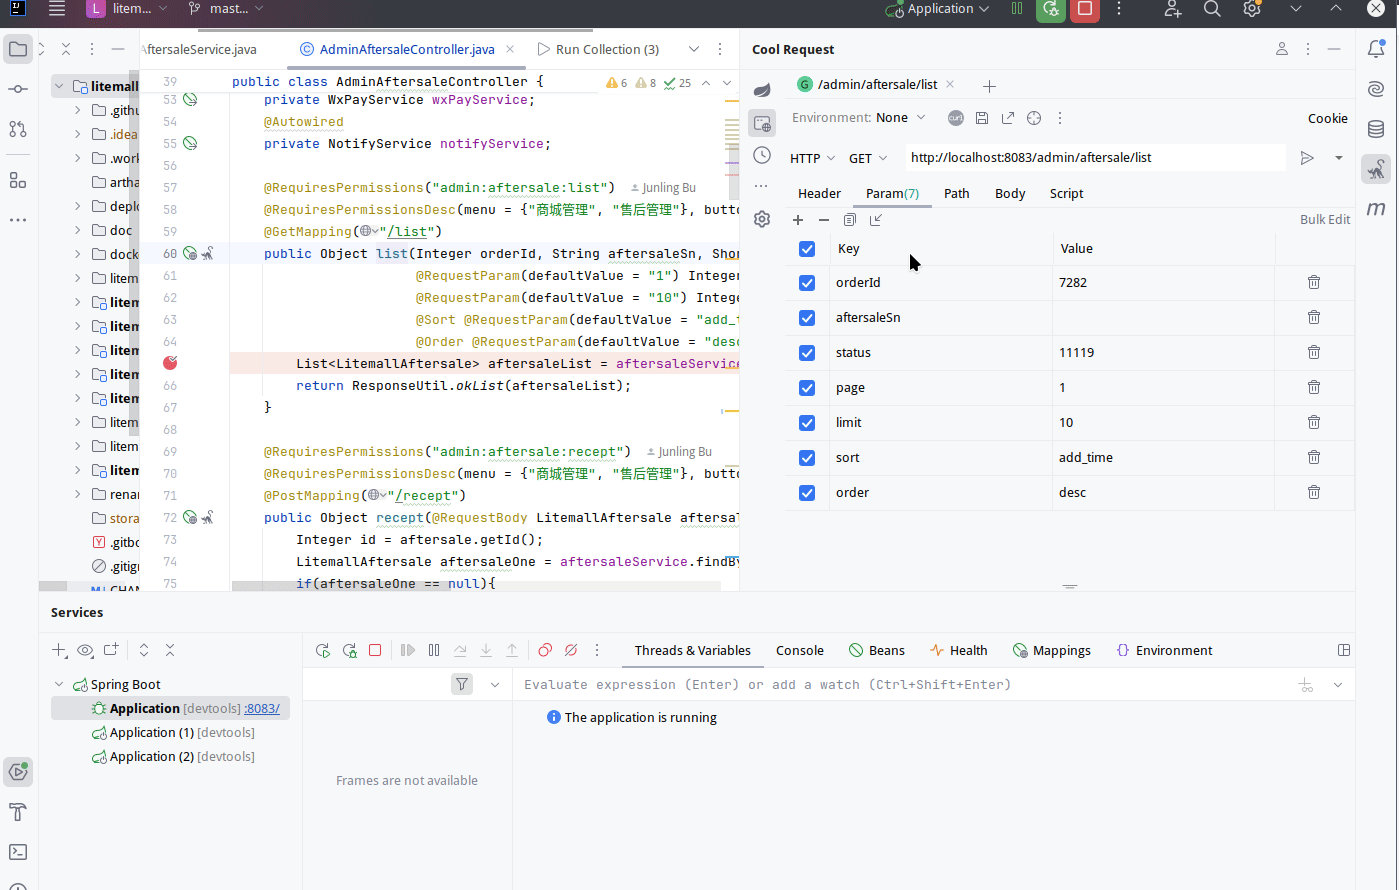
Task: Open editor tabs list dropdown chevron
Action: coord(693,49)
